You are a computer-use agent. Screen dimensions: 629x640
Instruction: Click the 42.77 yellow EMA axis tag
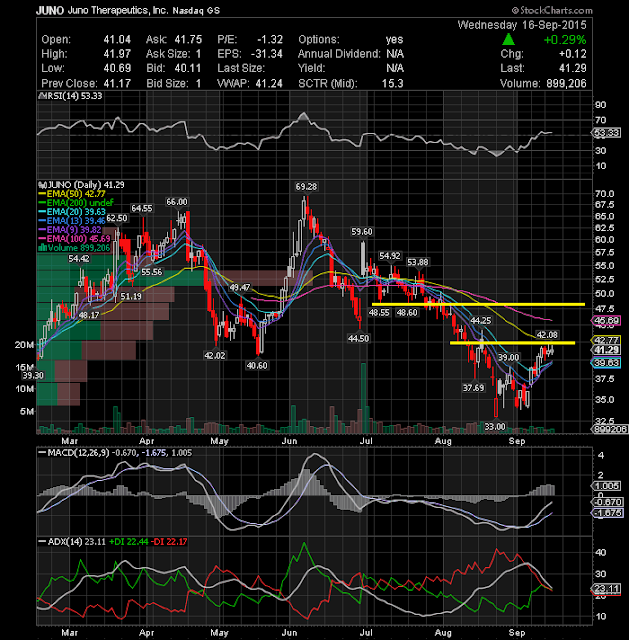(x=607, y=340)
